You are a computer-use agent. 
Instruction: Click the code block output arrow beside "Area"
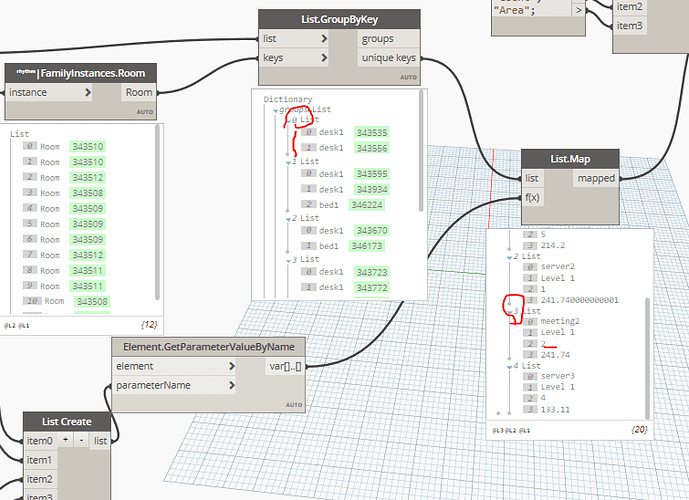[578, 10]
